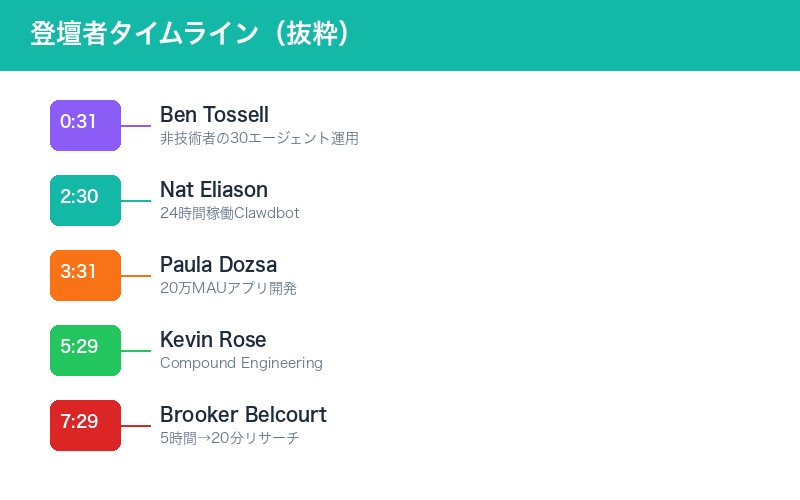Image resolution: width=800 pixels, height=500 pixels.
Task: Select the orange 3:31 time marker
Action: click(x=85, y=275)
